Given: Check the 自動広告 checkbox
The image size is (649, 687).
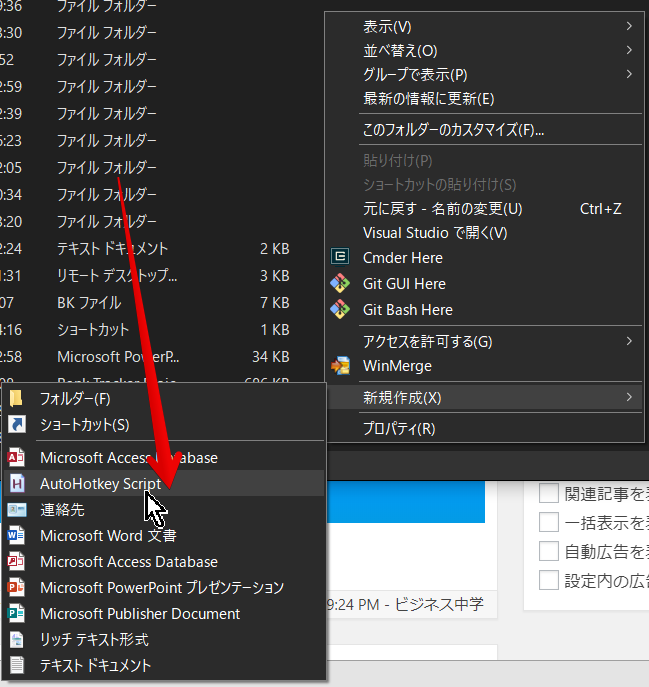Looking at the screenshot, I should [x=549, y=551].
